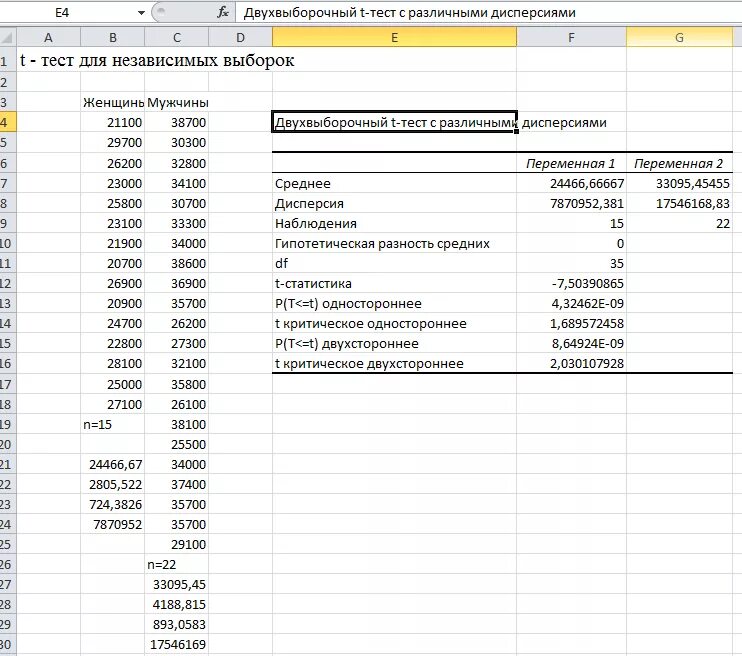Select column E header

click(x=394, y=37)
